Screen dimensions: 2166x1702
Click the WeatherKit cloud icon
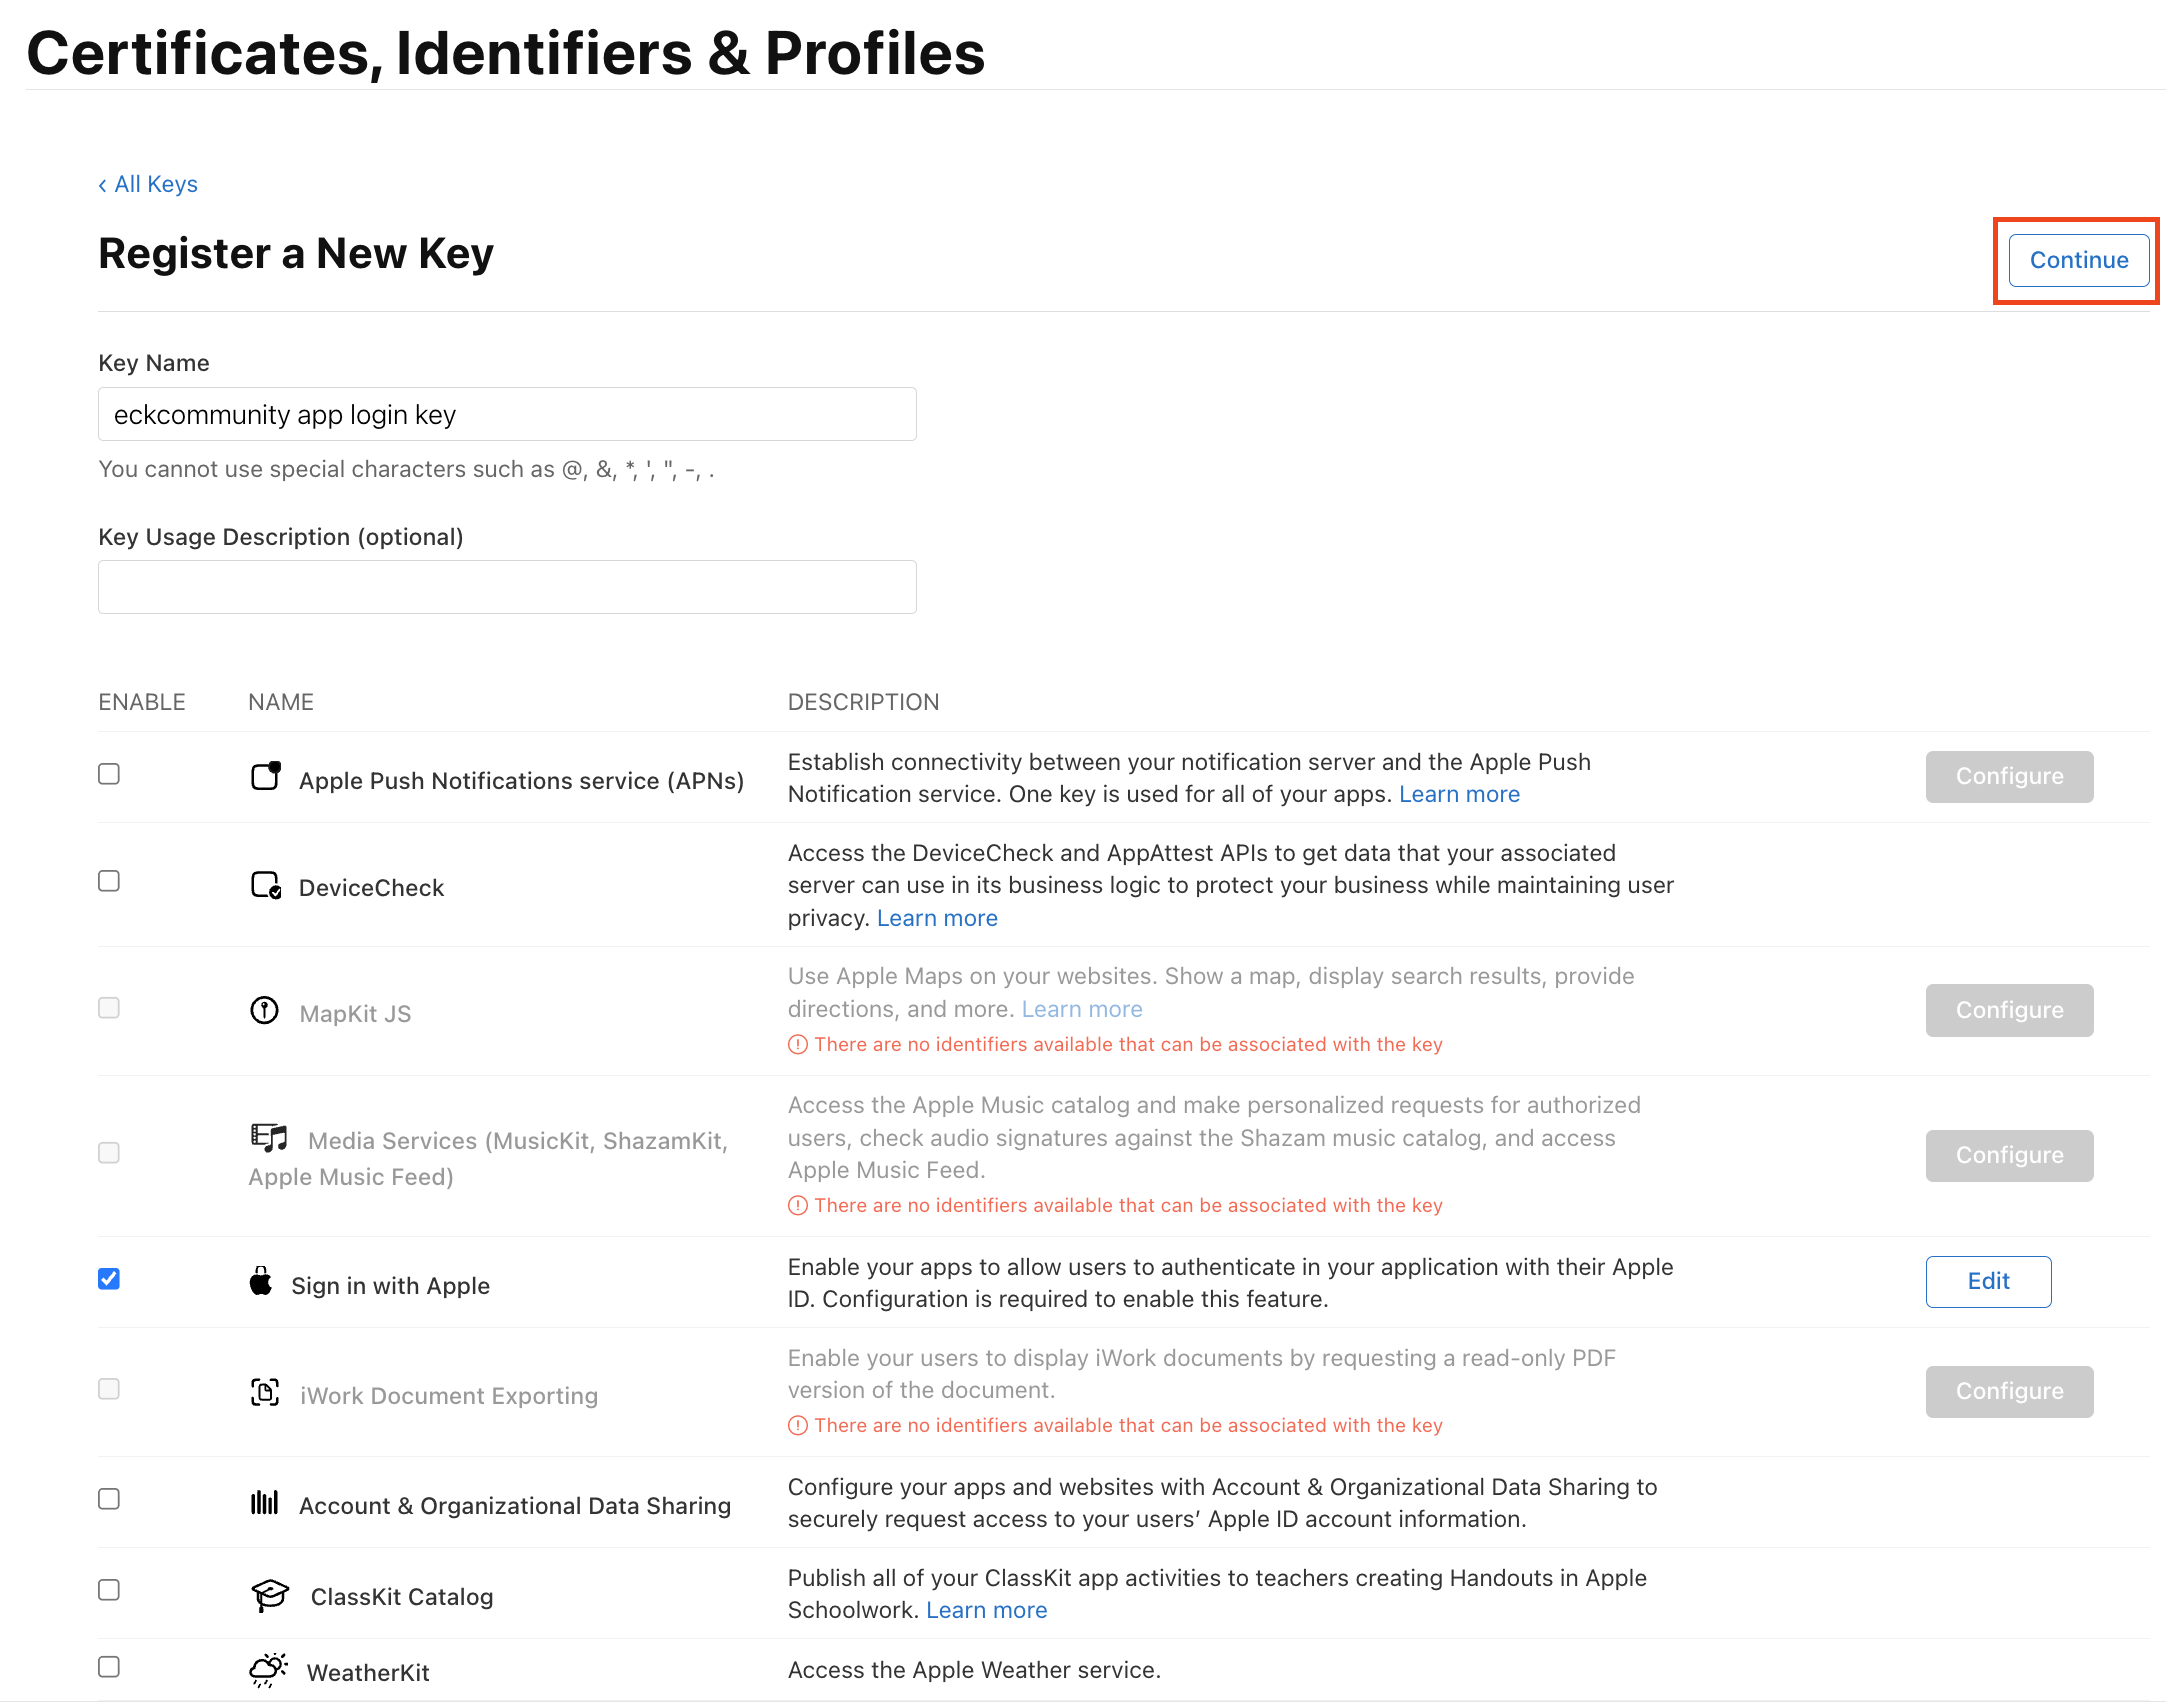[268, 1670]
